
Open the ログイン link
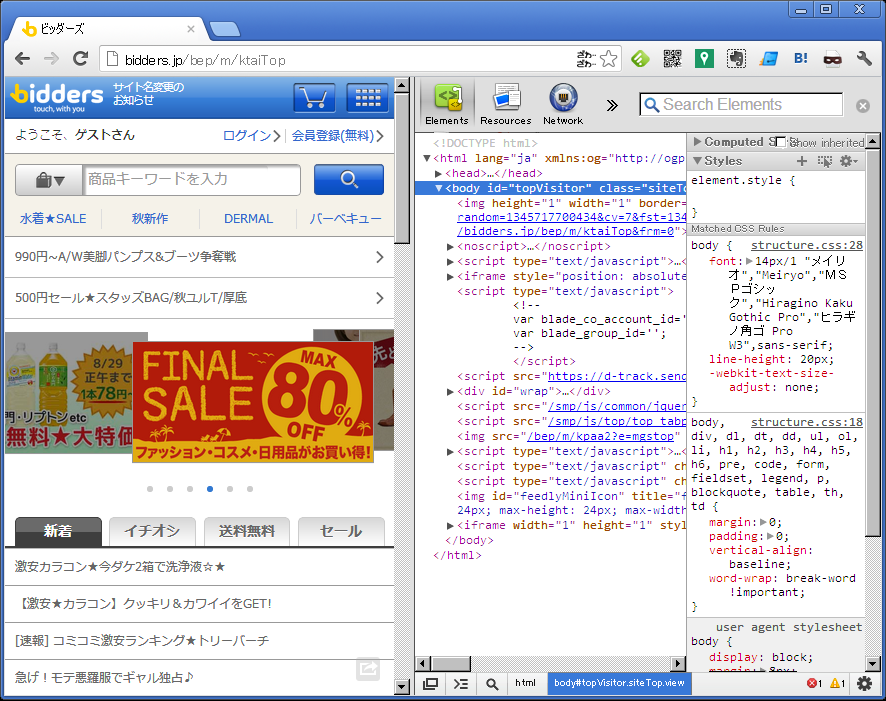click(251, 136)
